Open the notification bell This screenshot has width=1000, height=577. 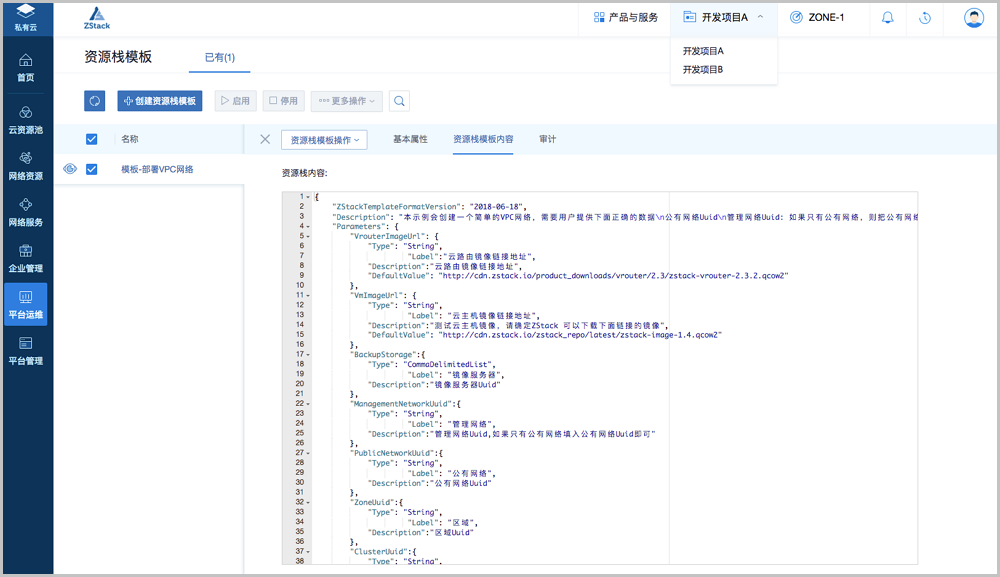[x=887, y=18]
